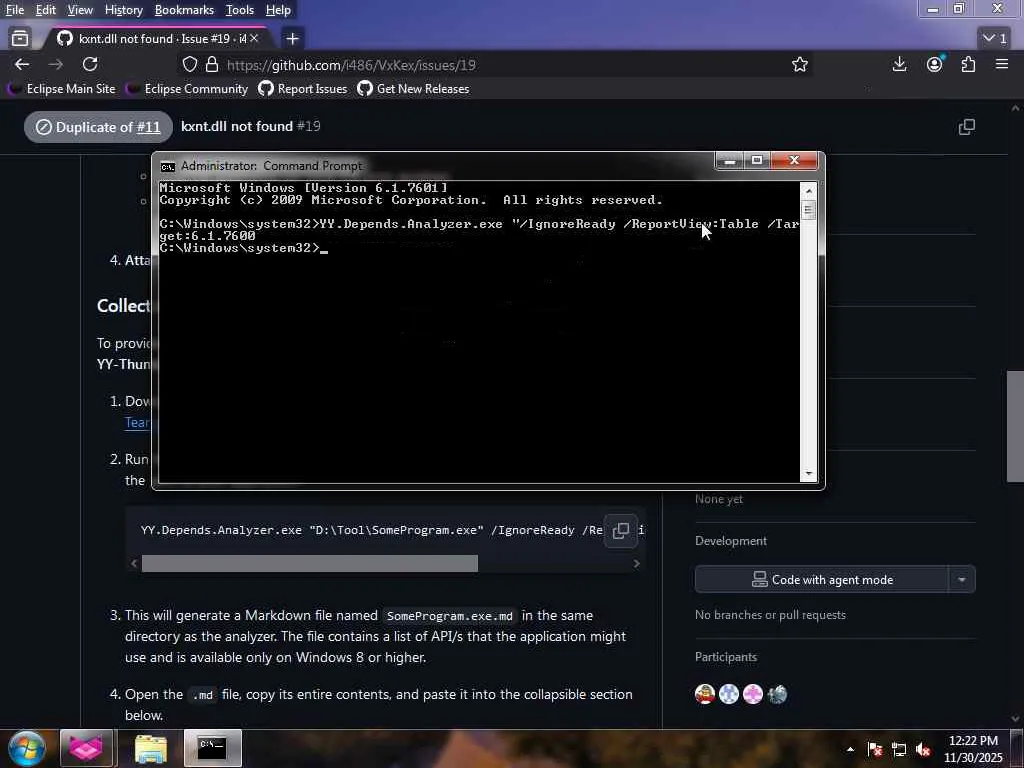Open first participant avatar

(705, 694)
